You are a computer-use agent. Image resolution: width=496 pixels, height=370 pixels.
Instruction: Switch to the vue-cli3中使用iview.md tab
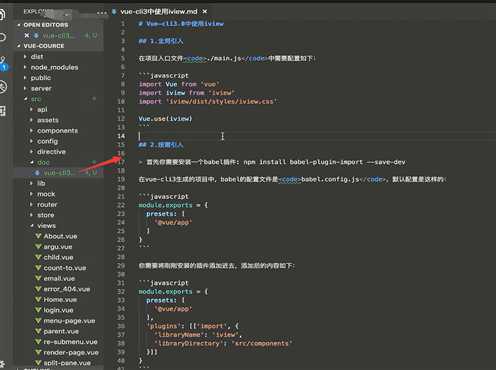[x=159, y=12]
